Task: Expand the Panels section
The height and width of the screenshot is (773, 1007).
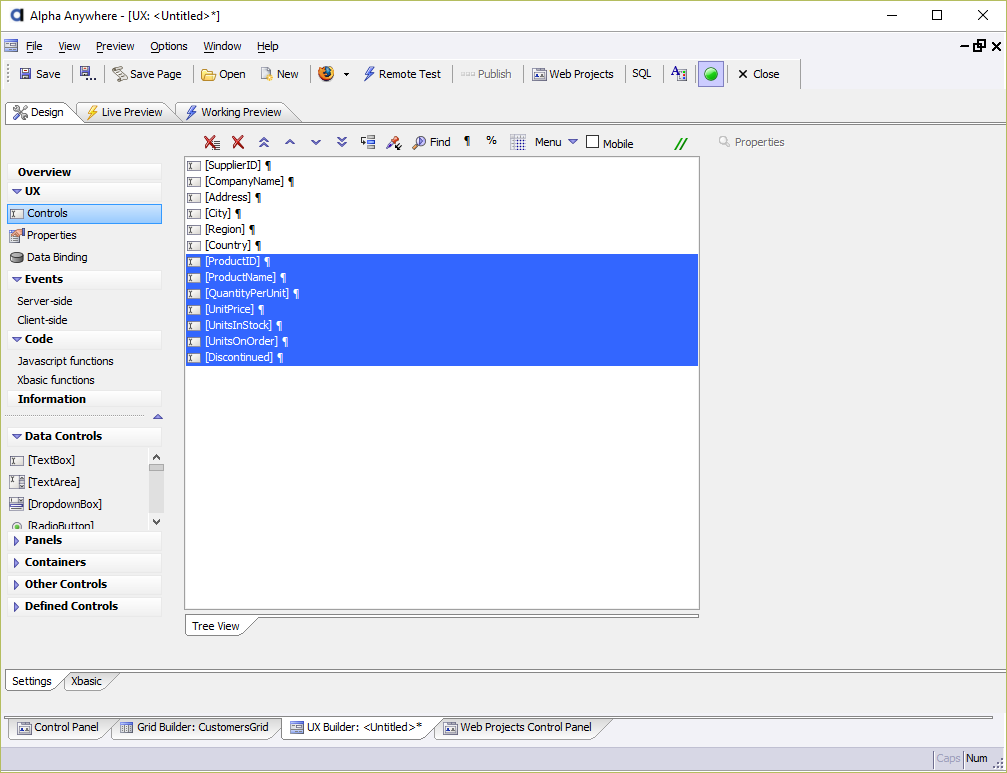Action: tap(17, 541)
